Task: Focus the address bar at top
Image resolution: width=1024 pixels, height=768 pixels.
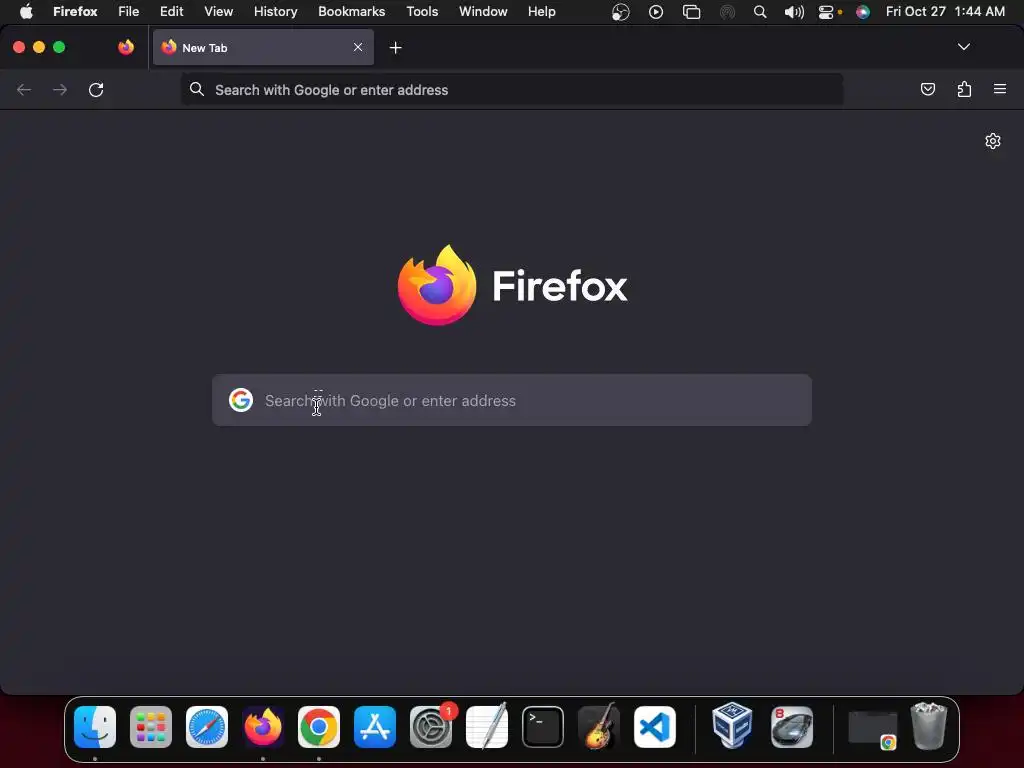Action: click(512, 89)
